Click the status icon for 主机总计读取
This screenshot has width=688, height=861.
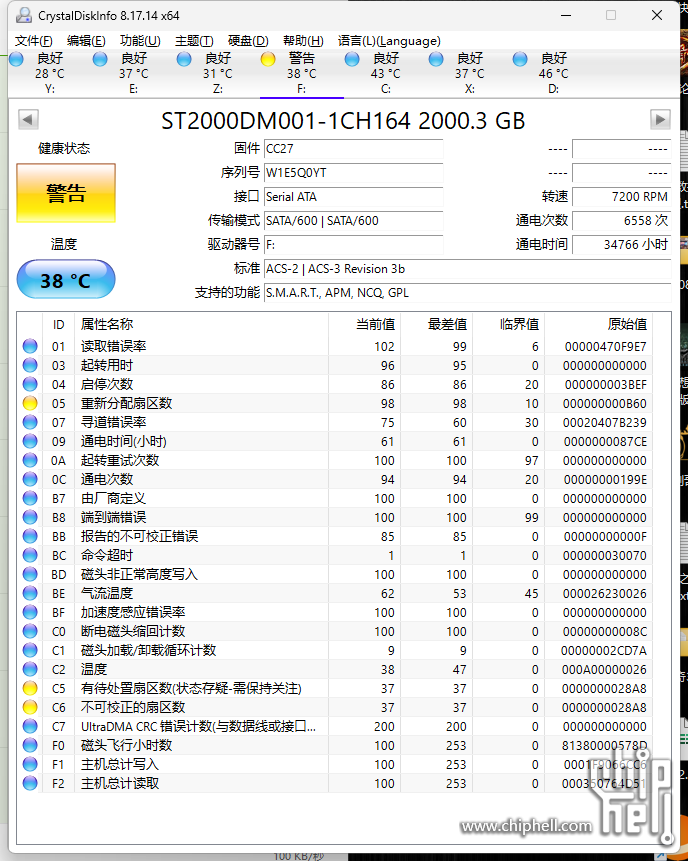tap(30, 783)
